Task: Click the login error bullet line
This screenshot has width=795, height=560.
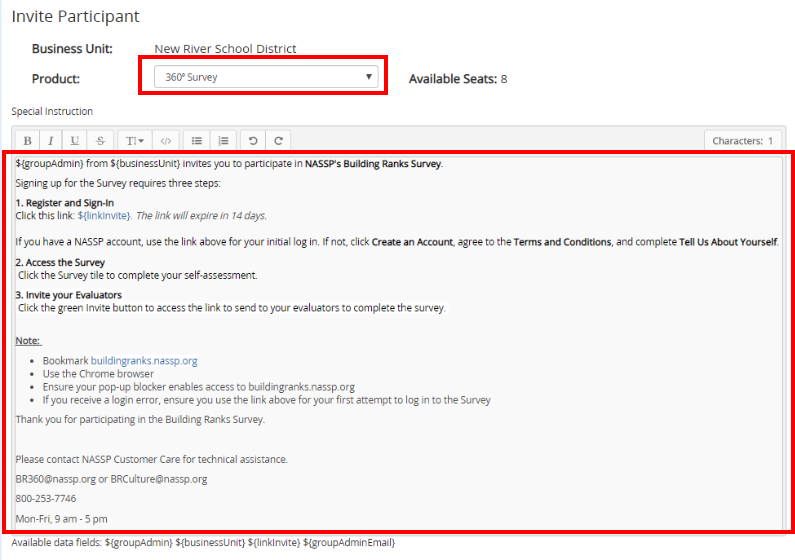Action: tap(267, 400)
